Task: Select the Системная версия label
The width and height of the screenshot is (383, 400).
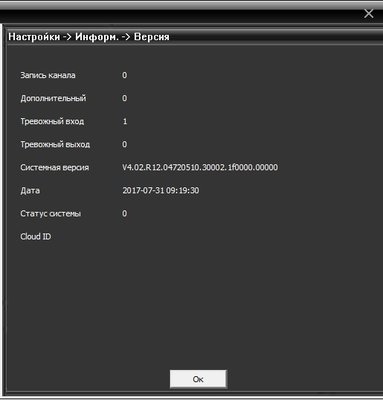Action: coord(55,167)
